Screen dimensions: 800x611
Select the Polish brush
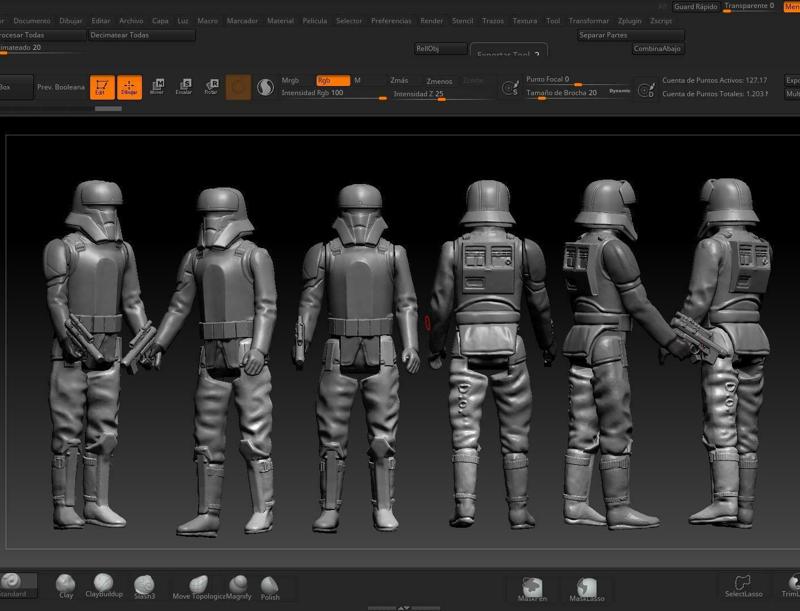point(270,586)
